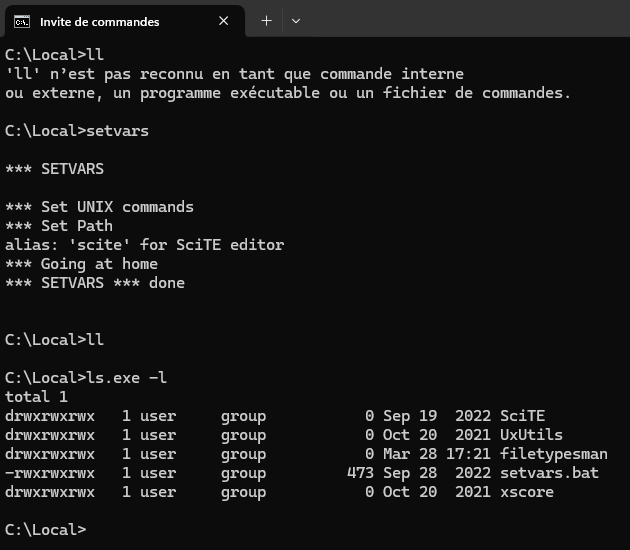Click the setvars.bat filename in listing
Image resolution: width=630 pixels, height=550 pixels.
(549, 473)
